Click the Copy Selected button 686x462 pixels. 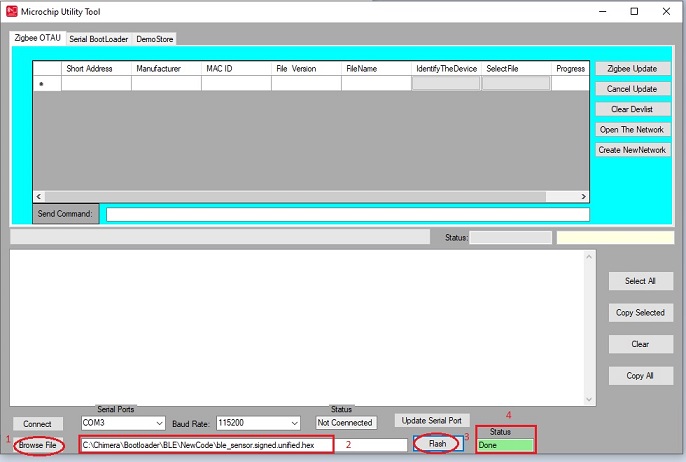click(640, 313)
